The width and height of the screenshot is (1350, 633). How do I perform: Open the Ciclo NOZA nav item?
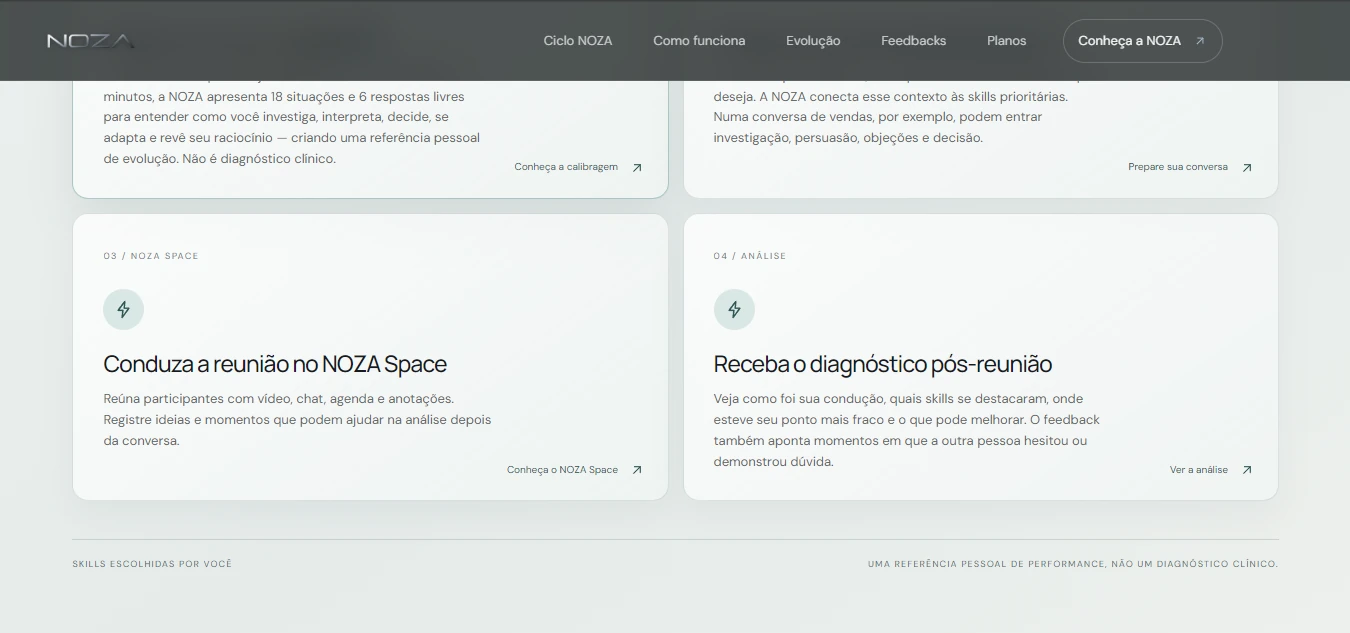click(578, 41)
